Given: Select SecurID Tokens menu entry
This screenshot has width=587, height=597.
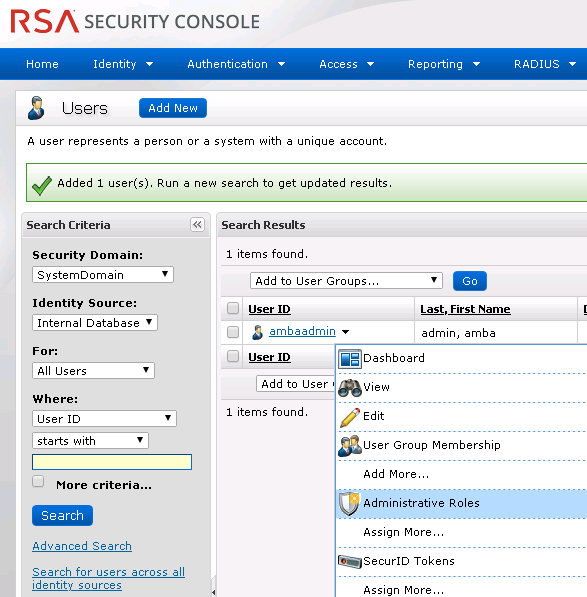Looking at the screenshot, I should pyautogui.click(x=461, y=561).
